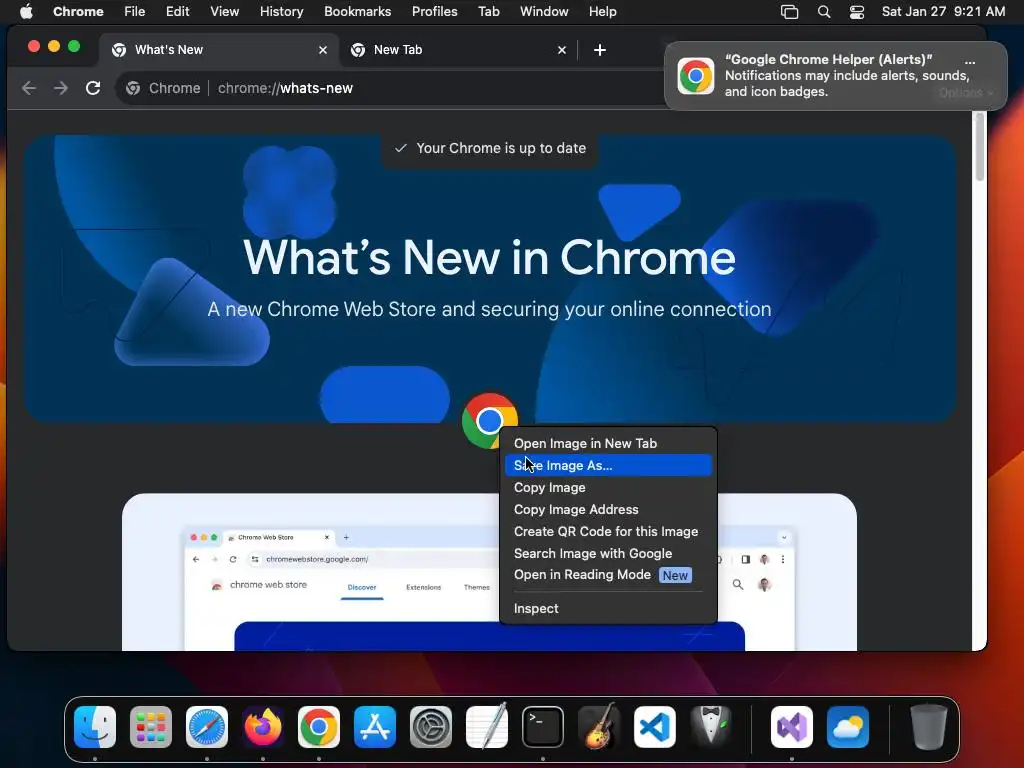Open Control Center icon in menu bar
This screenshot has width=1024, height=768.
(857, 12)
